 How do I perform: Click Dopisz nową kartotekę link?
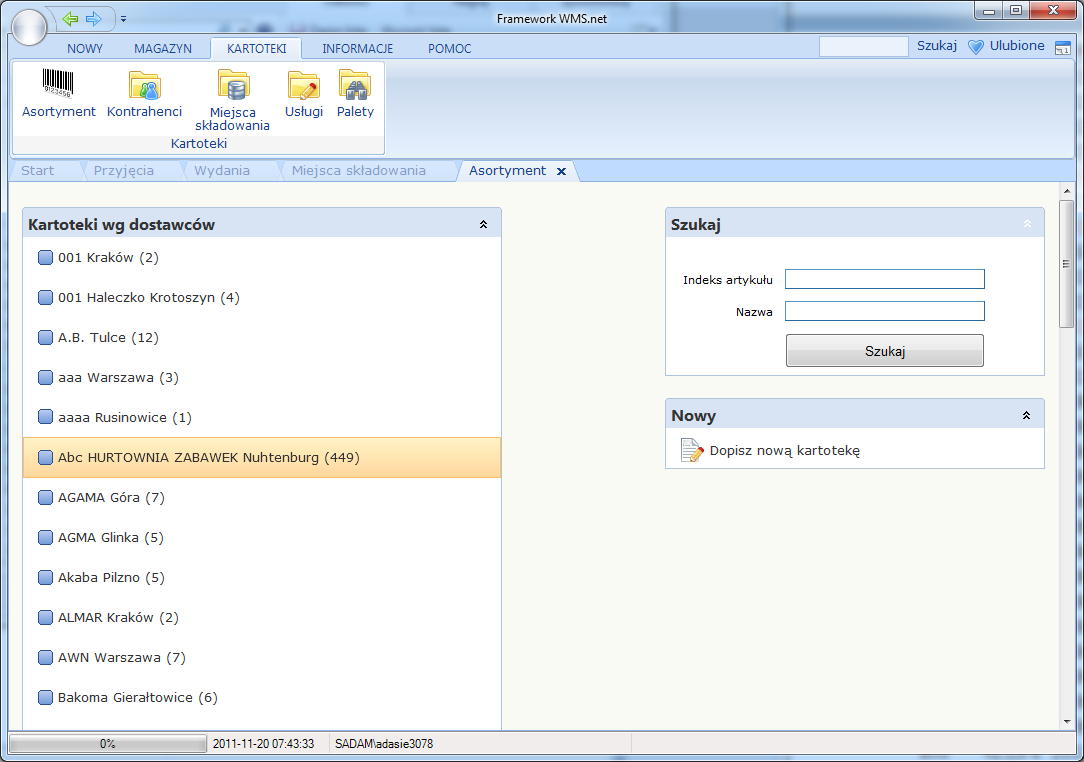click(785, 451)
